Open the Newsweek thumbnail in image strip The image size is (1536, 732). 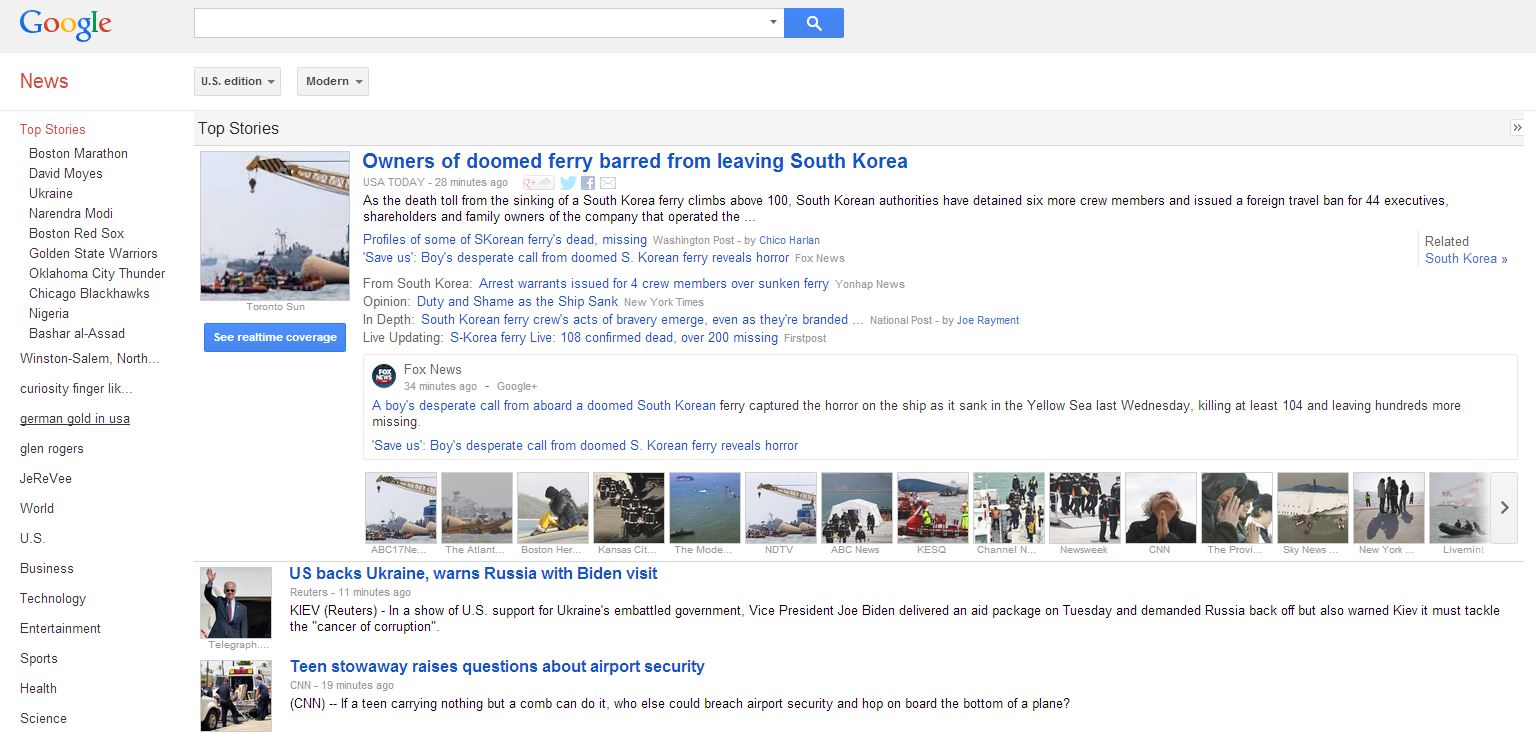[1085, 508]
